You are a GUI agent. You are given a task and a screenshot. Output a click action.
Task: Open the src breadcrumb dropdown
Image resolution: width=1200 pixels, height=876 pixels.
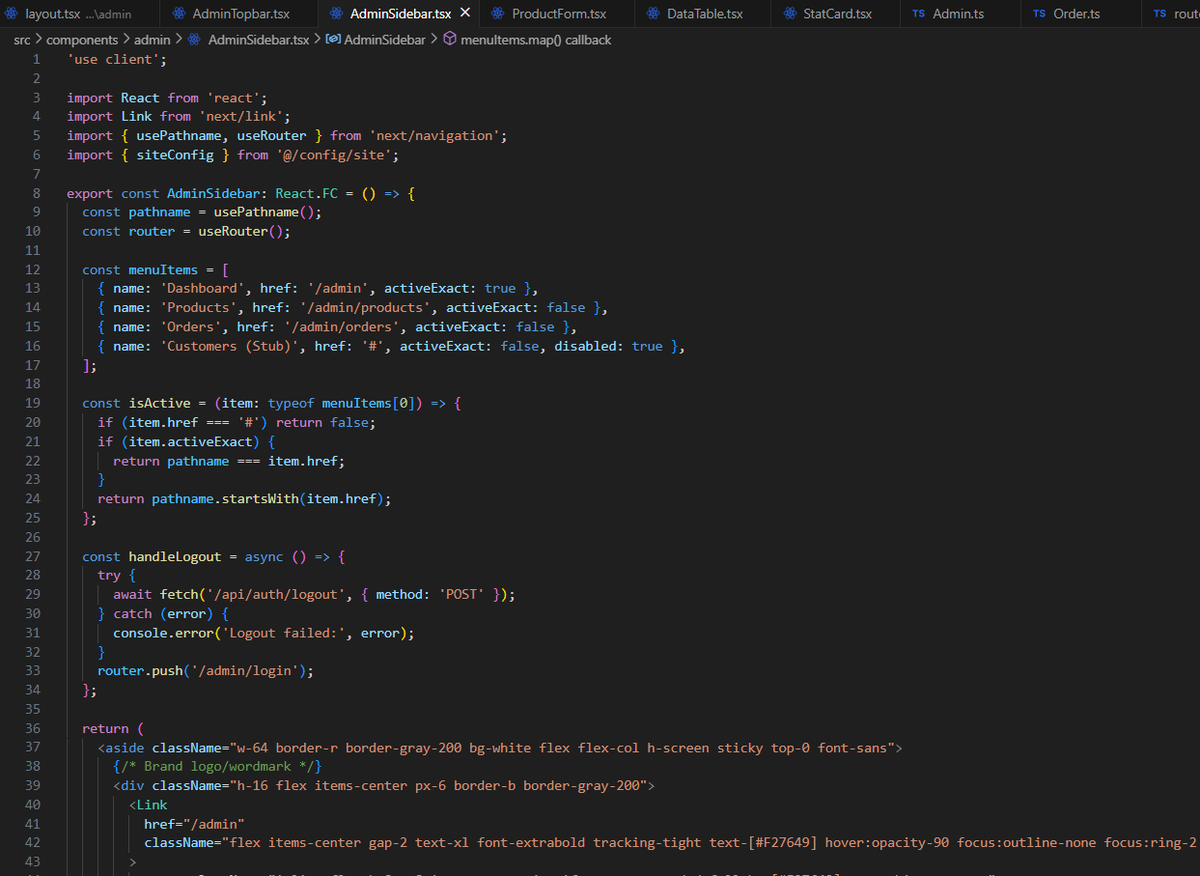coord(22,40)
